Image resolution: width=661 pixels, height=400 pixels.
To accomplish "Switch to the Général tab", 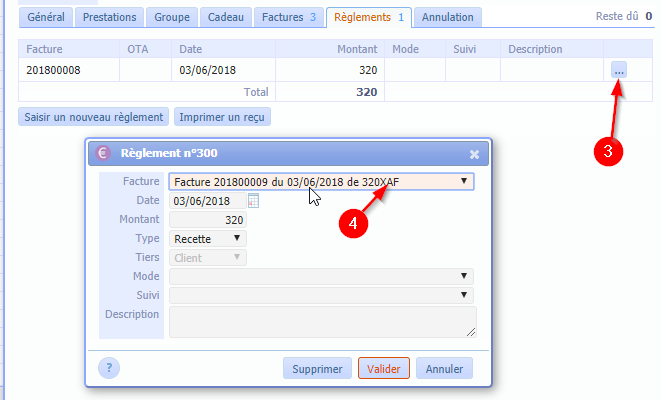I will click(x=46, y=18).
